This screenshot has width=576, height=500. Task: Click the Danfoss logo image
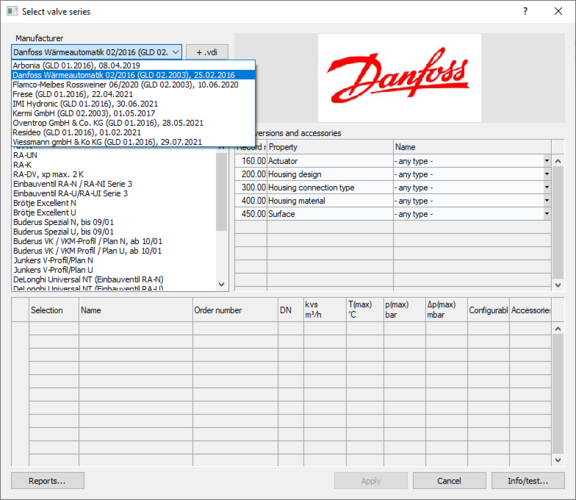click(399, 78)
